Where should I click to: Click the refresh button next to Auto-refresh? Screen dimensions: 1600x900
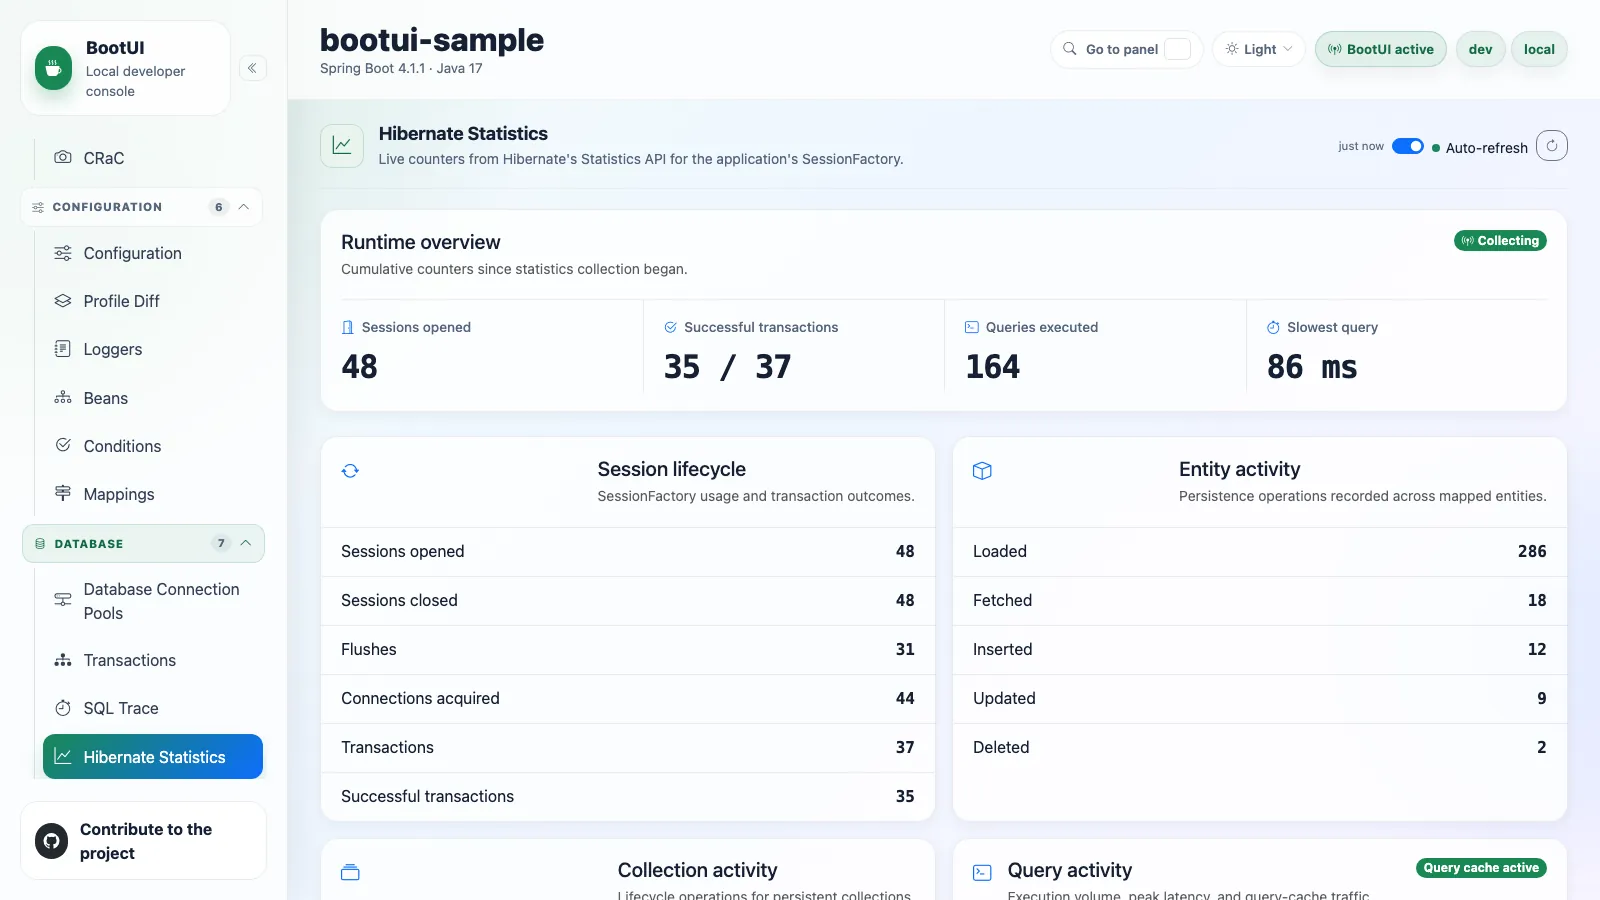1552,146
